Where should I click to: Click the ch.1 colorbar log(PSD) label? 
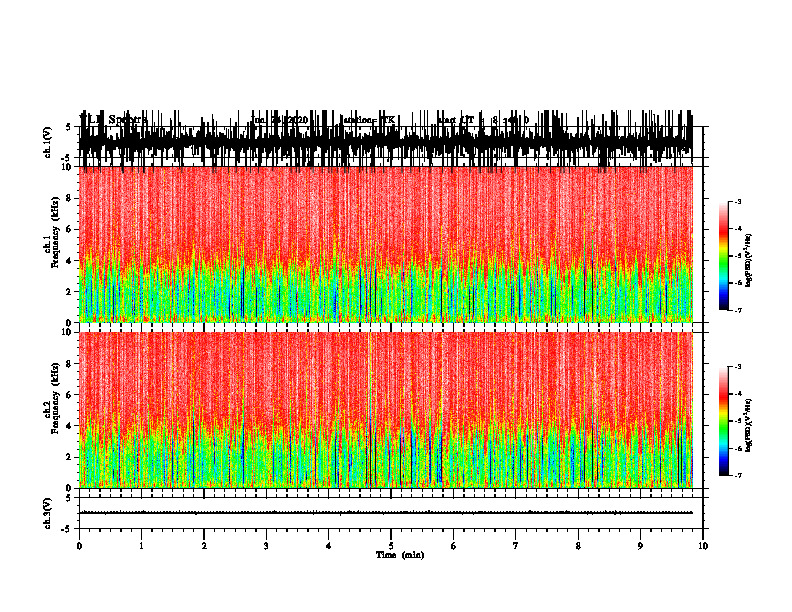pyautogui.click(x=748, y=260)
